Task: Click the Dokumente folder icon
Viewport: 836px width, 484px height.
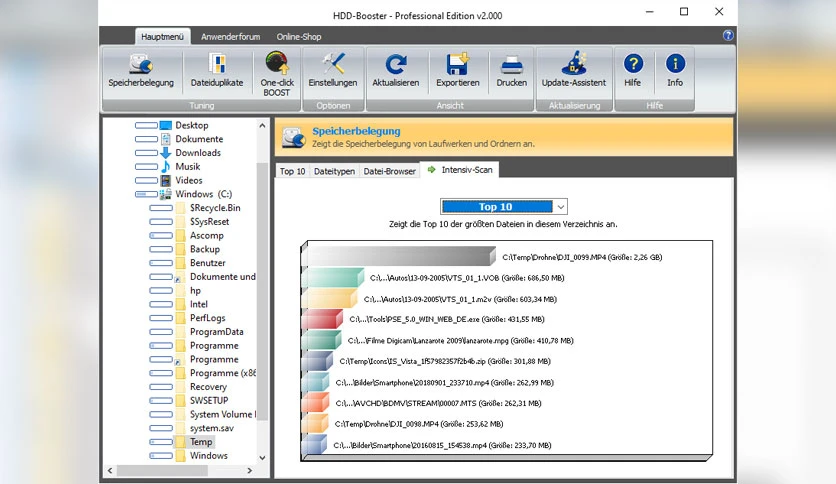Action: pyautogui.click(x=166, y=139)
